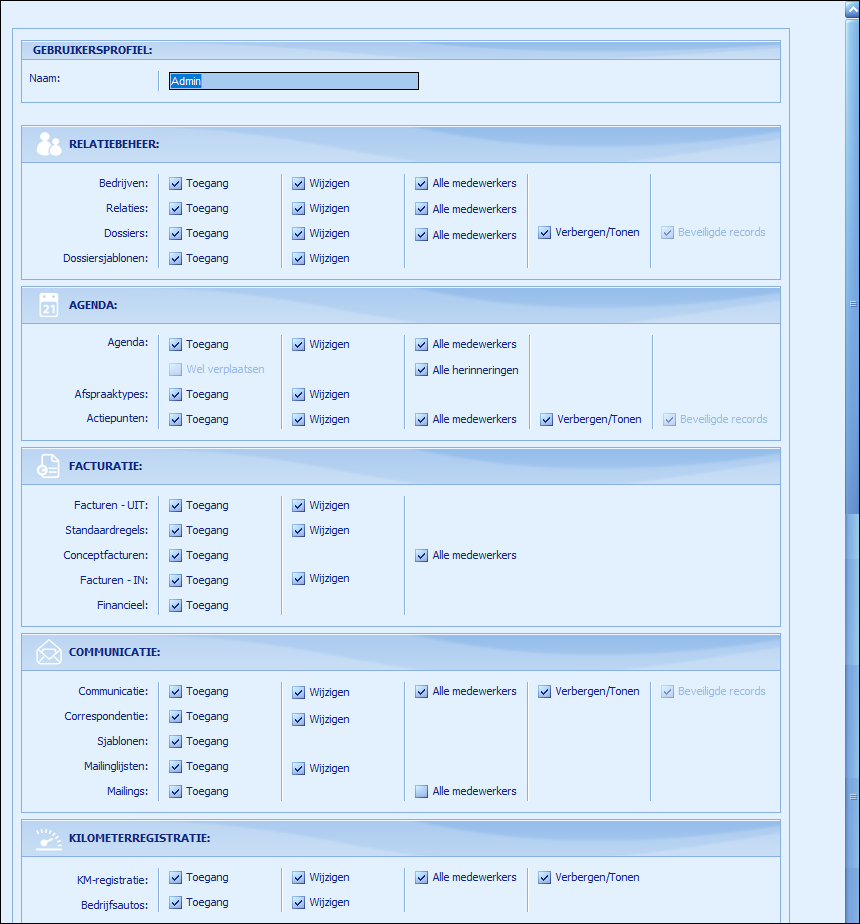
Task: Toggle Wijzigen checkbox for Relaties
Action: coord(299,209)
